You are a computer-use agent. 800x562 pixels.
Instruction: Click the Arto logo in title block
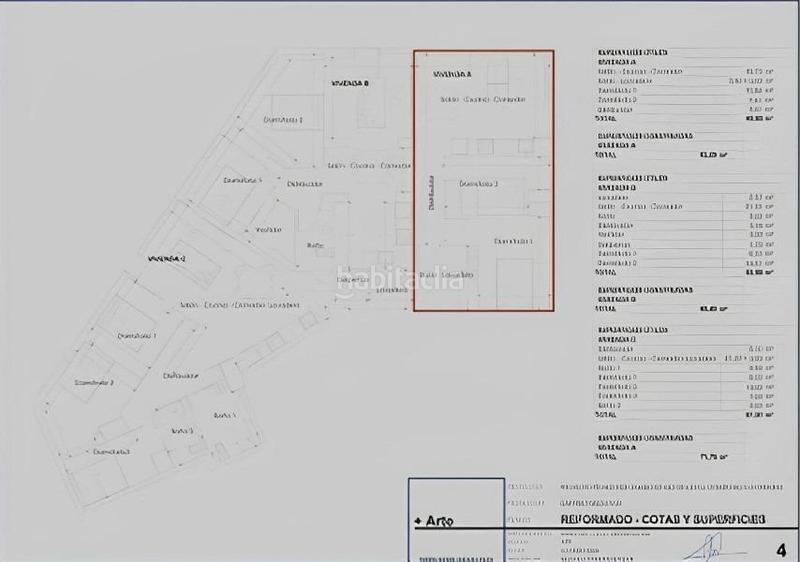coord(432,521)
